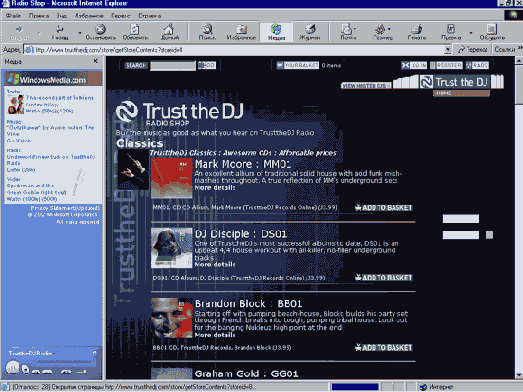Click the Остановить (Stop) toolbar icon
Screen dimensions: 523x392
[100, 29]
